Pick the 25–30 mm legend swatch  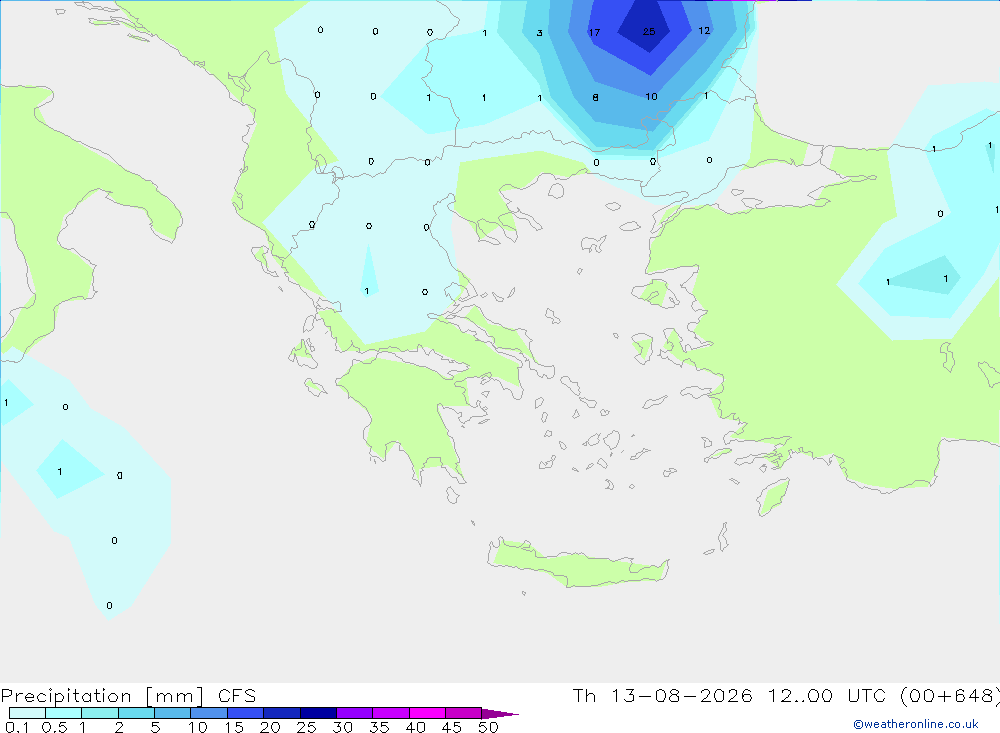318,713
